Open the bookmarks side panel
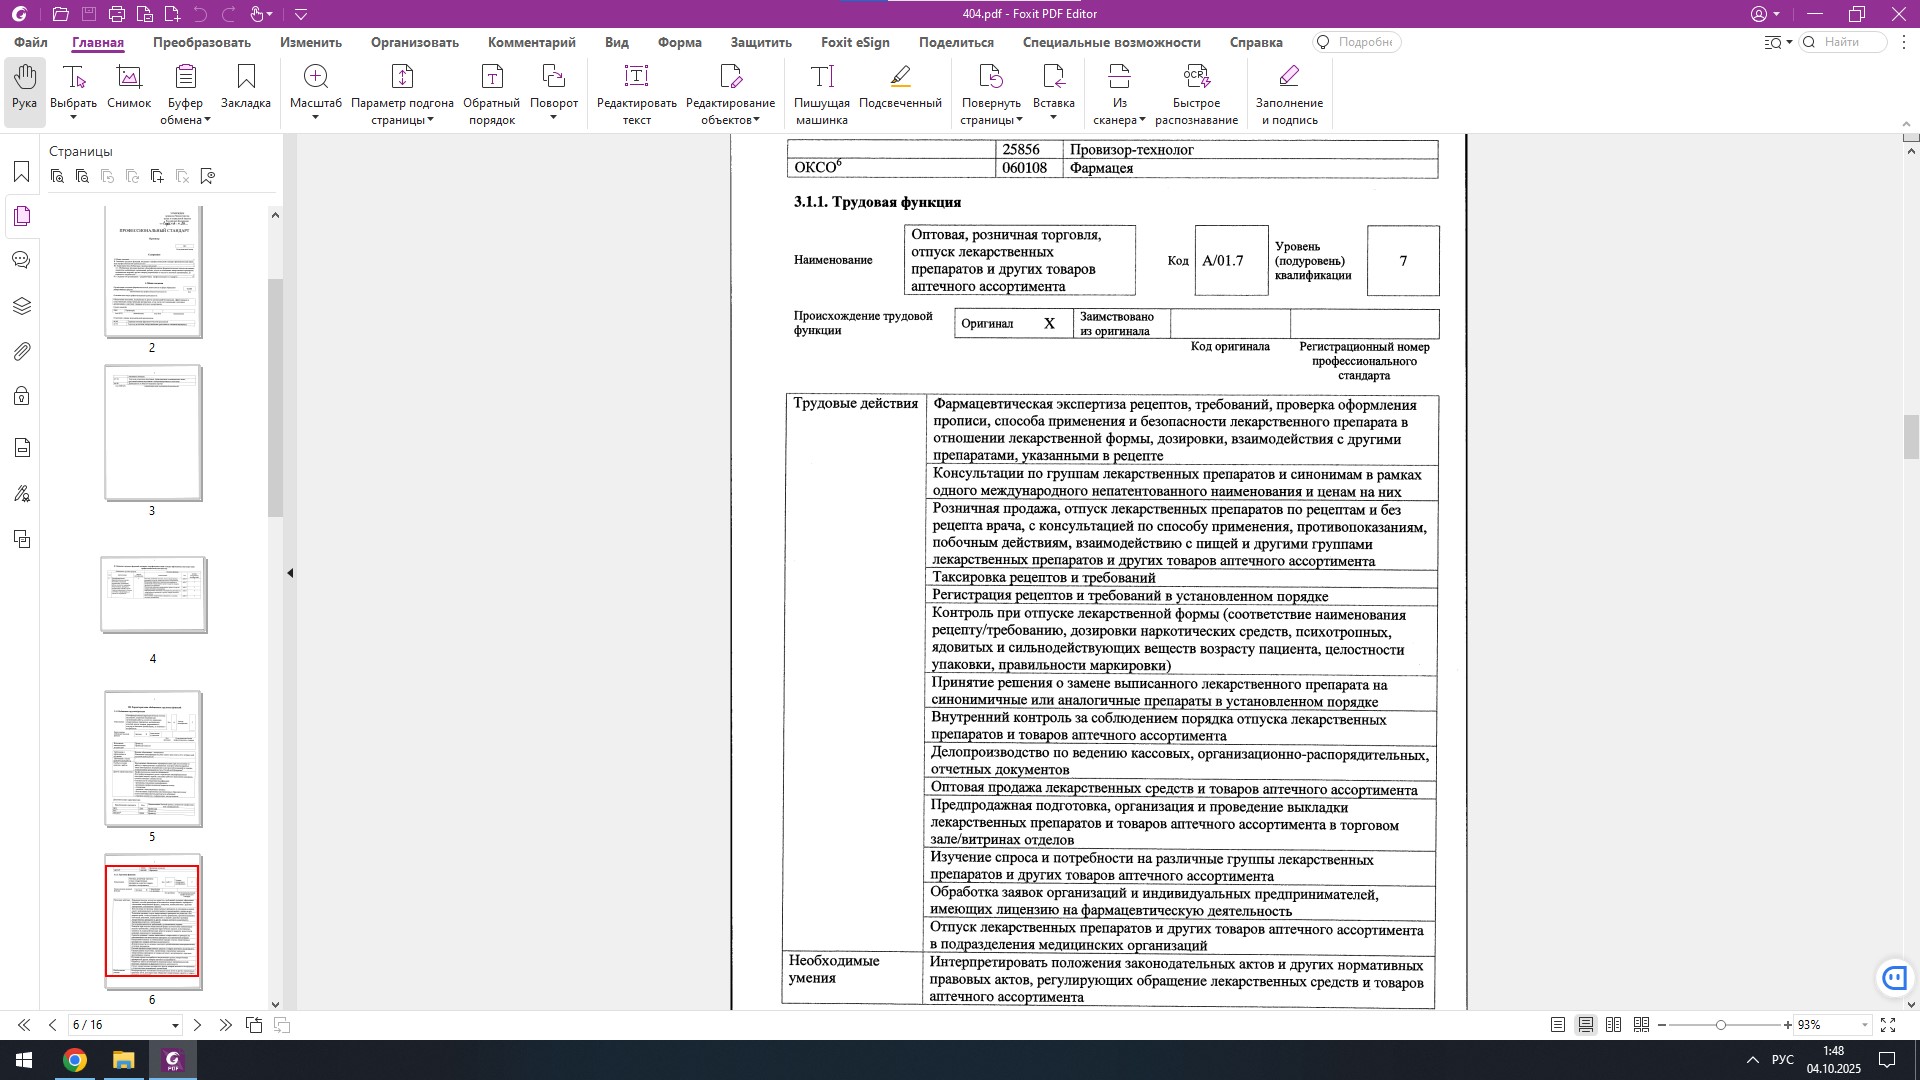The height and width of the screenshot is (1080, 1920). [21, 172]
